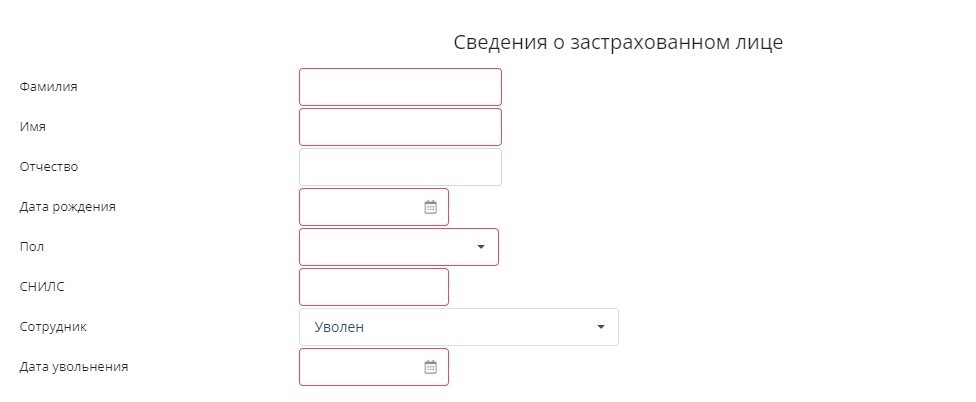
Task: Click the Дата увольнения label
Action: pyautogui.click(x=73, y=367)
